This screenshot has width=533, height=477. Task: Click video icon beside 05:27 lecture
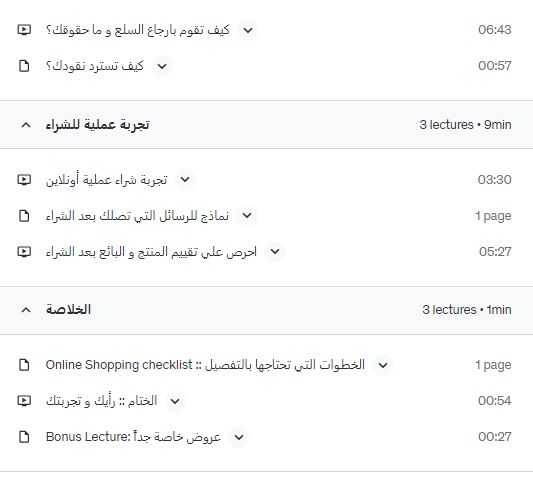24,252
